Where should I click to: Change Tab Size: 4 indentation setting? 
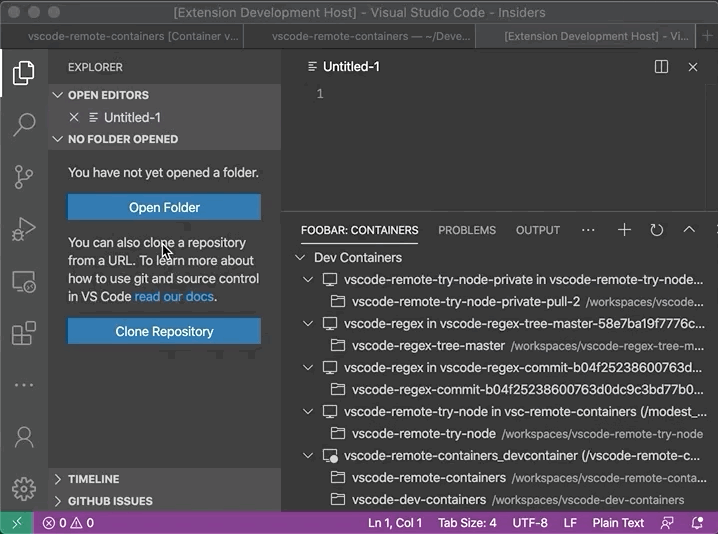pyautogui.click(x=467, y=523)
